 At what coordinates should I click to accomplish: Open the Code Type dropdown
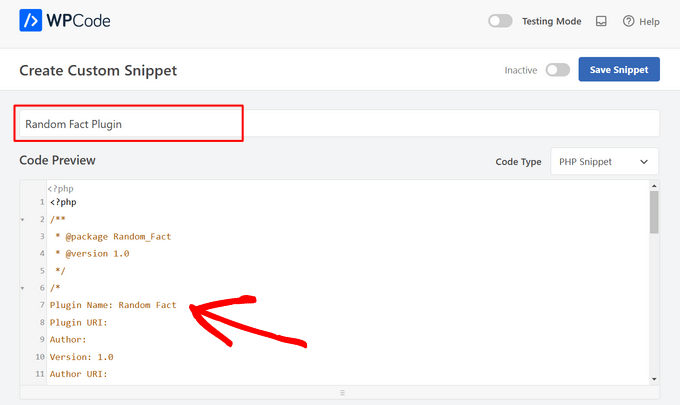coord(604,161)
